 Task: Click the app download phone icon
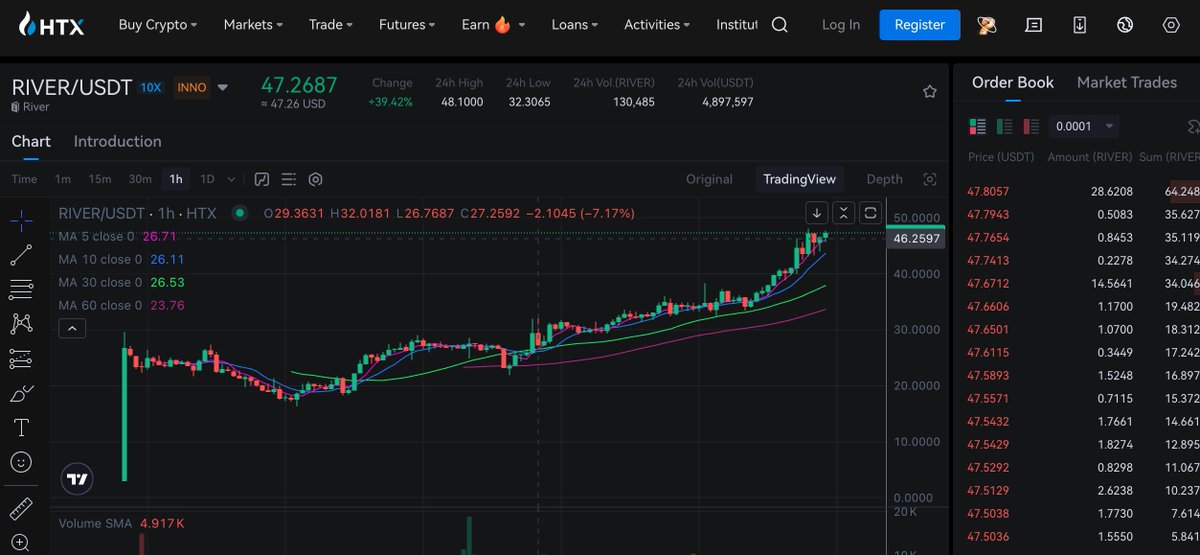[1080, 25]
